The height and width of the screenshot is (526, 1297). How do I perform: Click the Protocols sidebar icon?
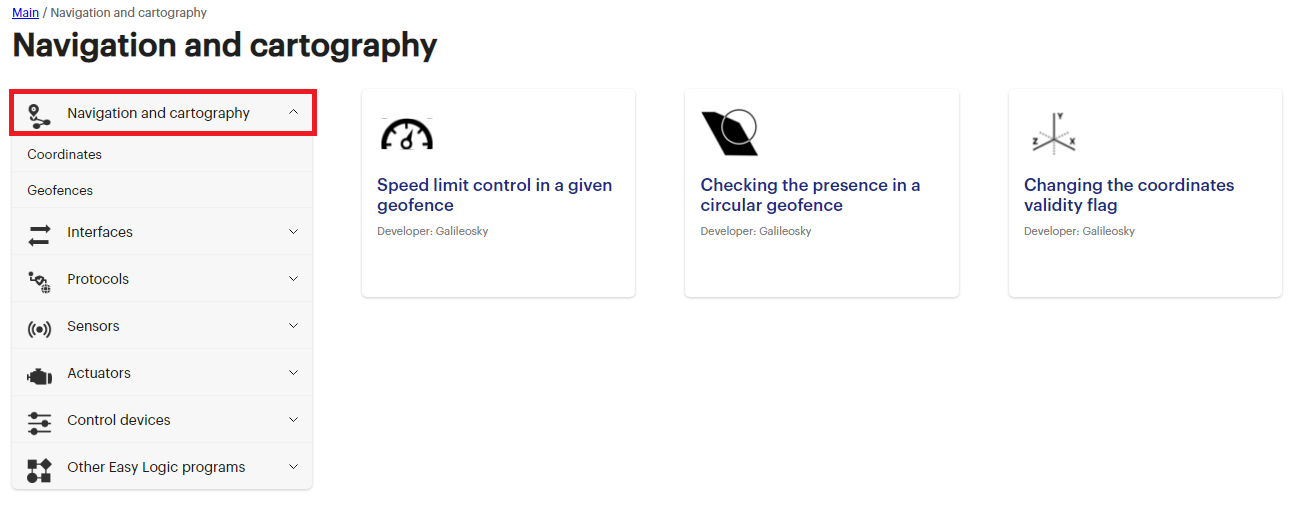[39, 281]
